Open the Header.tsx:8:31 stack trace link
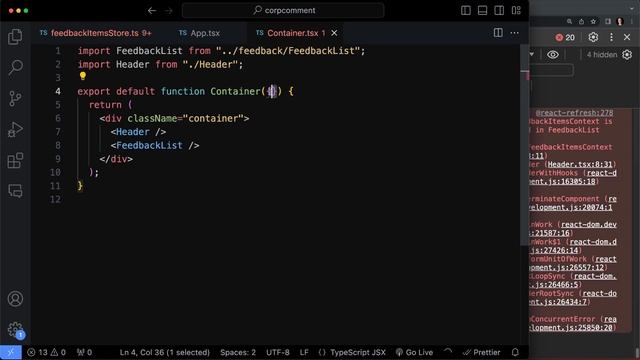 [580, 164]
